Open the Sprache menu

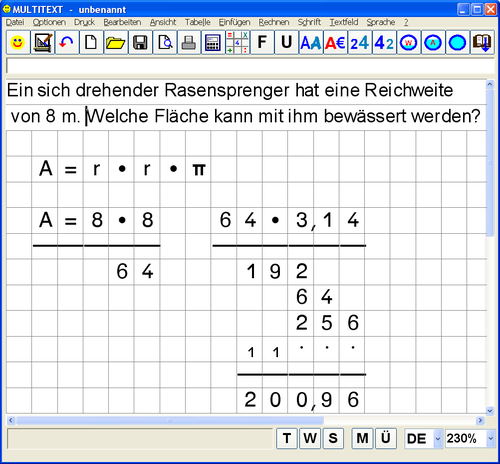click(x=381, y=22)
